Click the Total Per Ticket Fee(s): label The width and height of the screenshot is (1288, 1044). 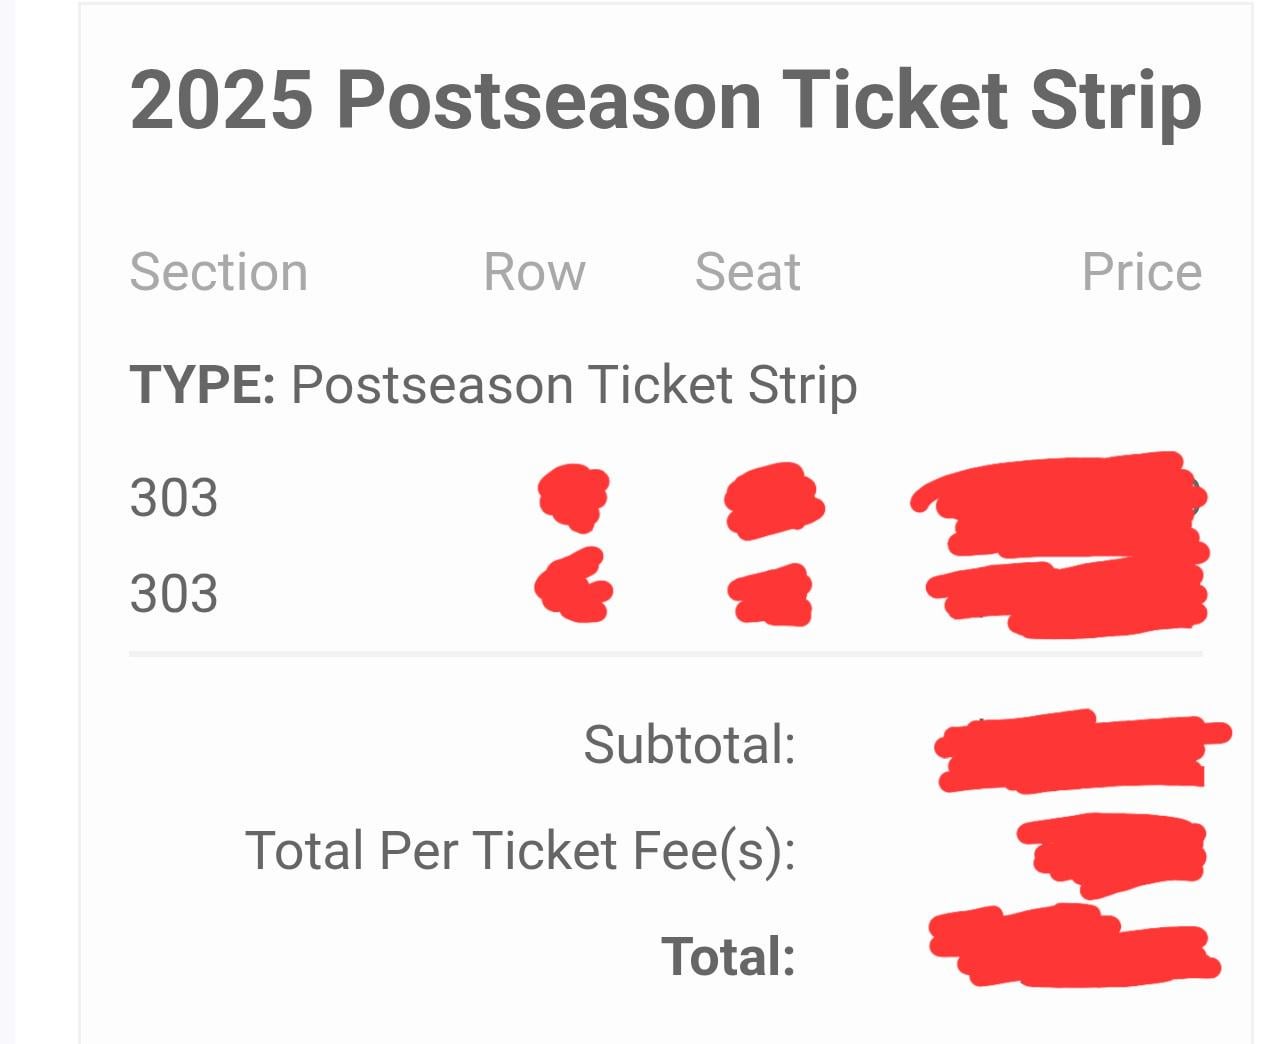(520, 851)
